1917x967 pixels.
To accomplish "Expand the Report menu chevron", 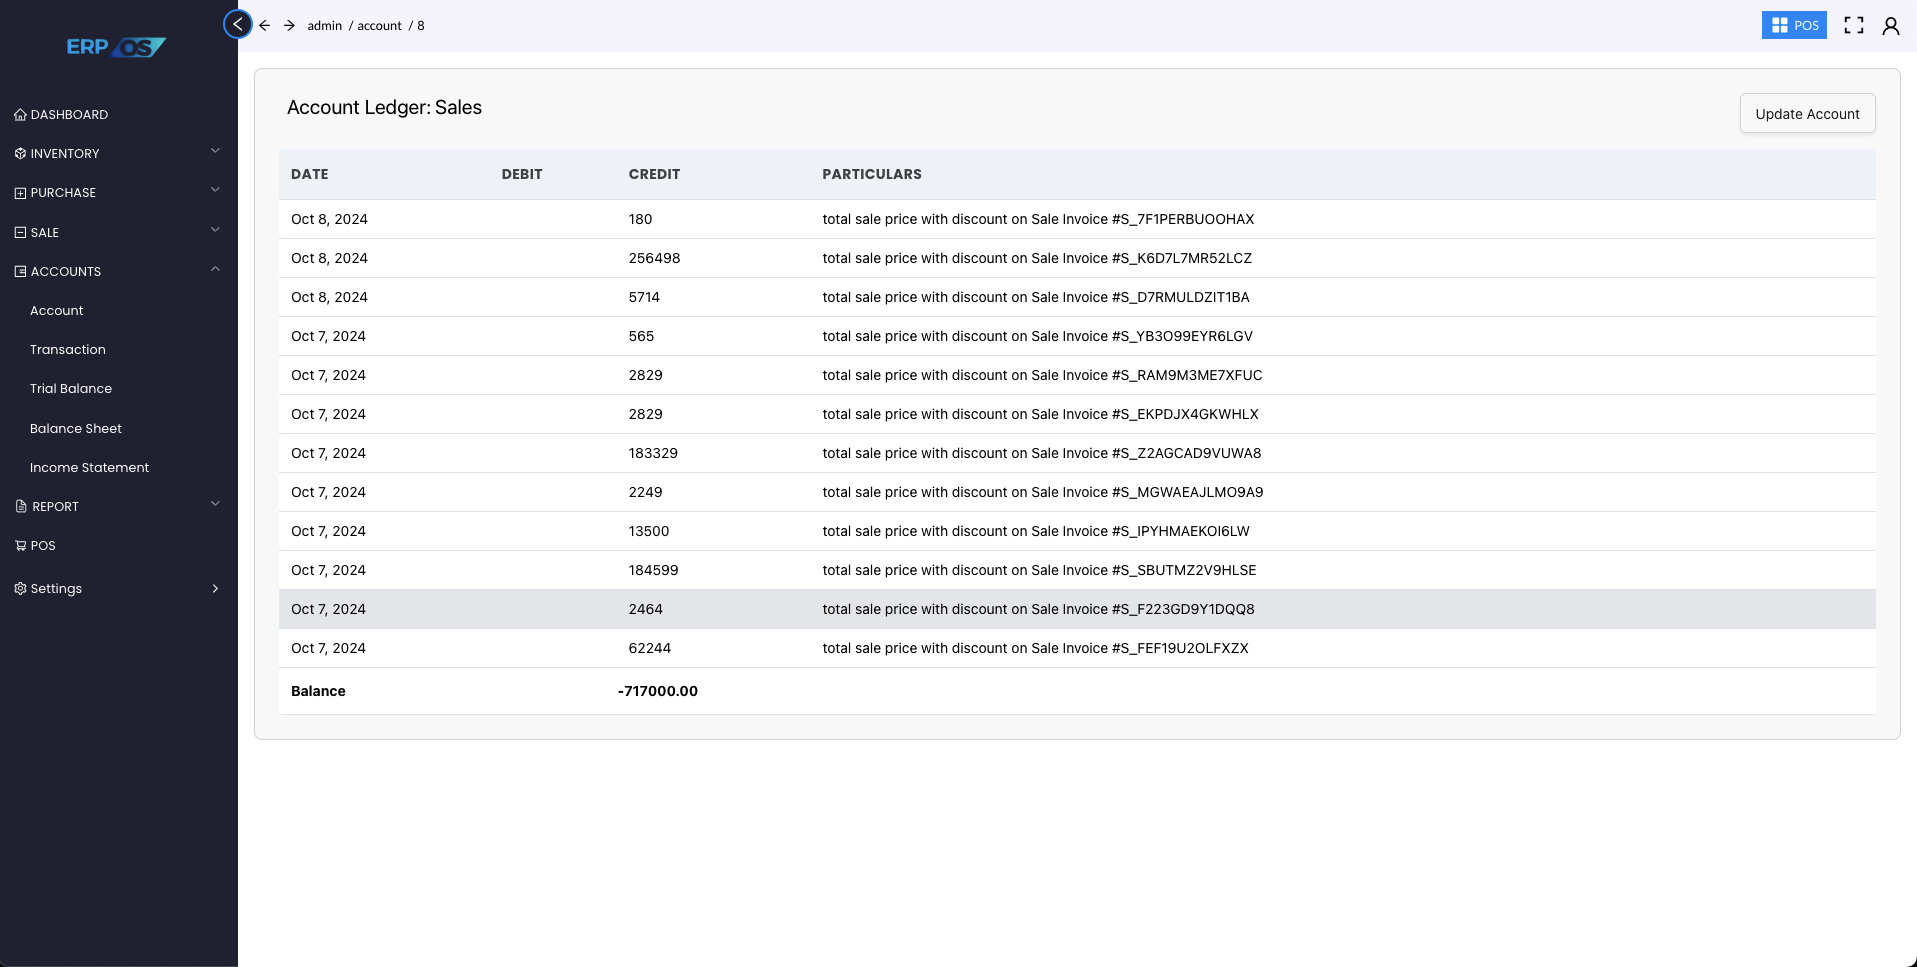I will pyautogui.click(x=215, y=504).
